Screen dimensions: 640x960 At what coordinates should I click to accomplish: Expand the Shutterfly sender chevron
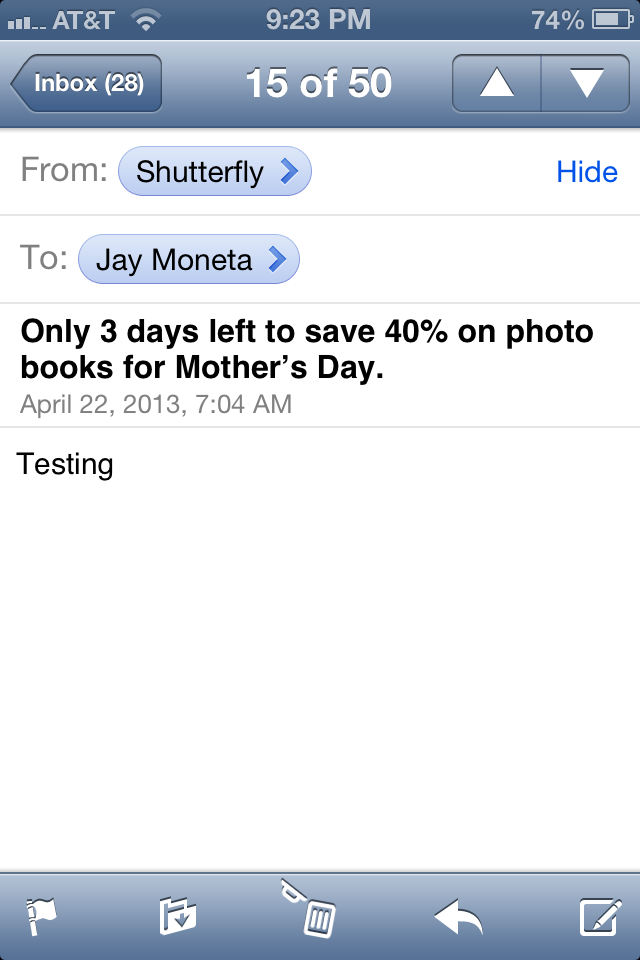(x=289, y=172)
